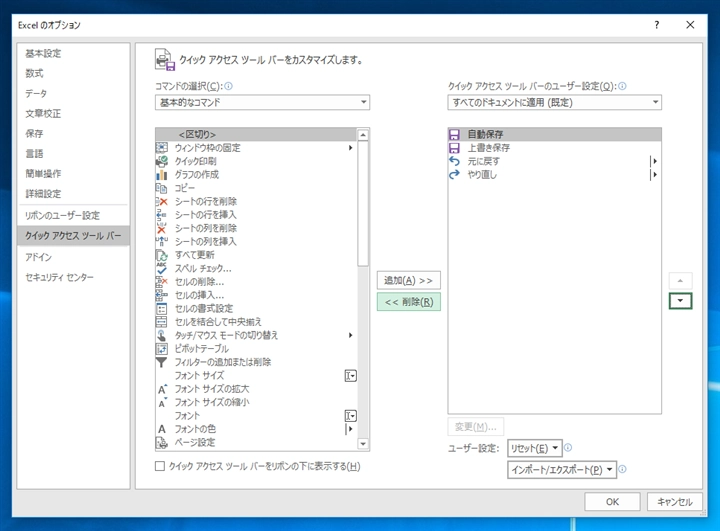Switch to 詳細設定 options category
720x531 pixels.
[43, 194]
